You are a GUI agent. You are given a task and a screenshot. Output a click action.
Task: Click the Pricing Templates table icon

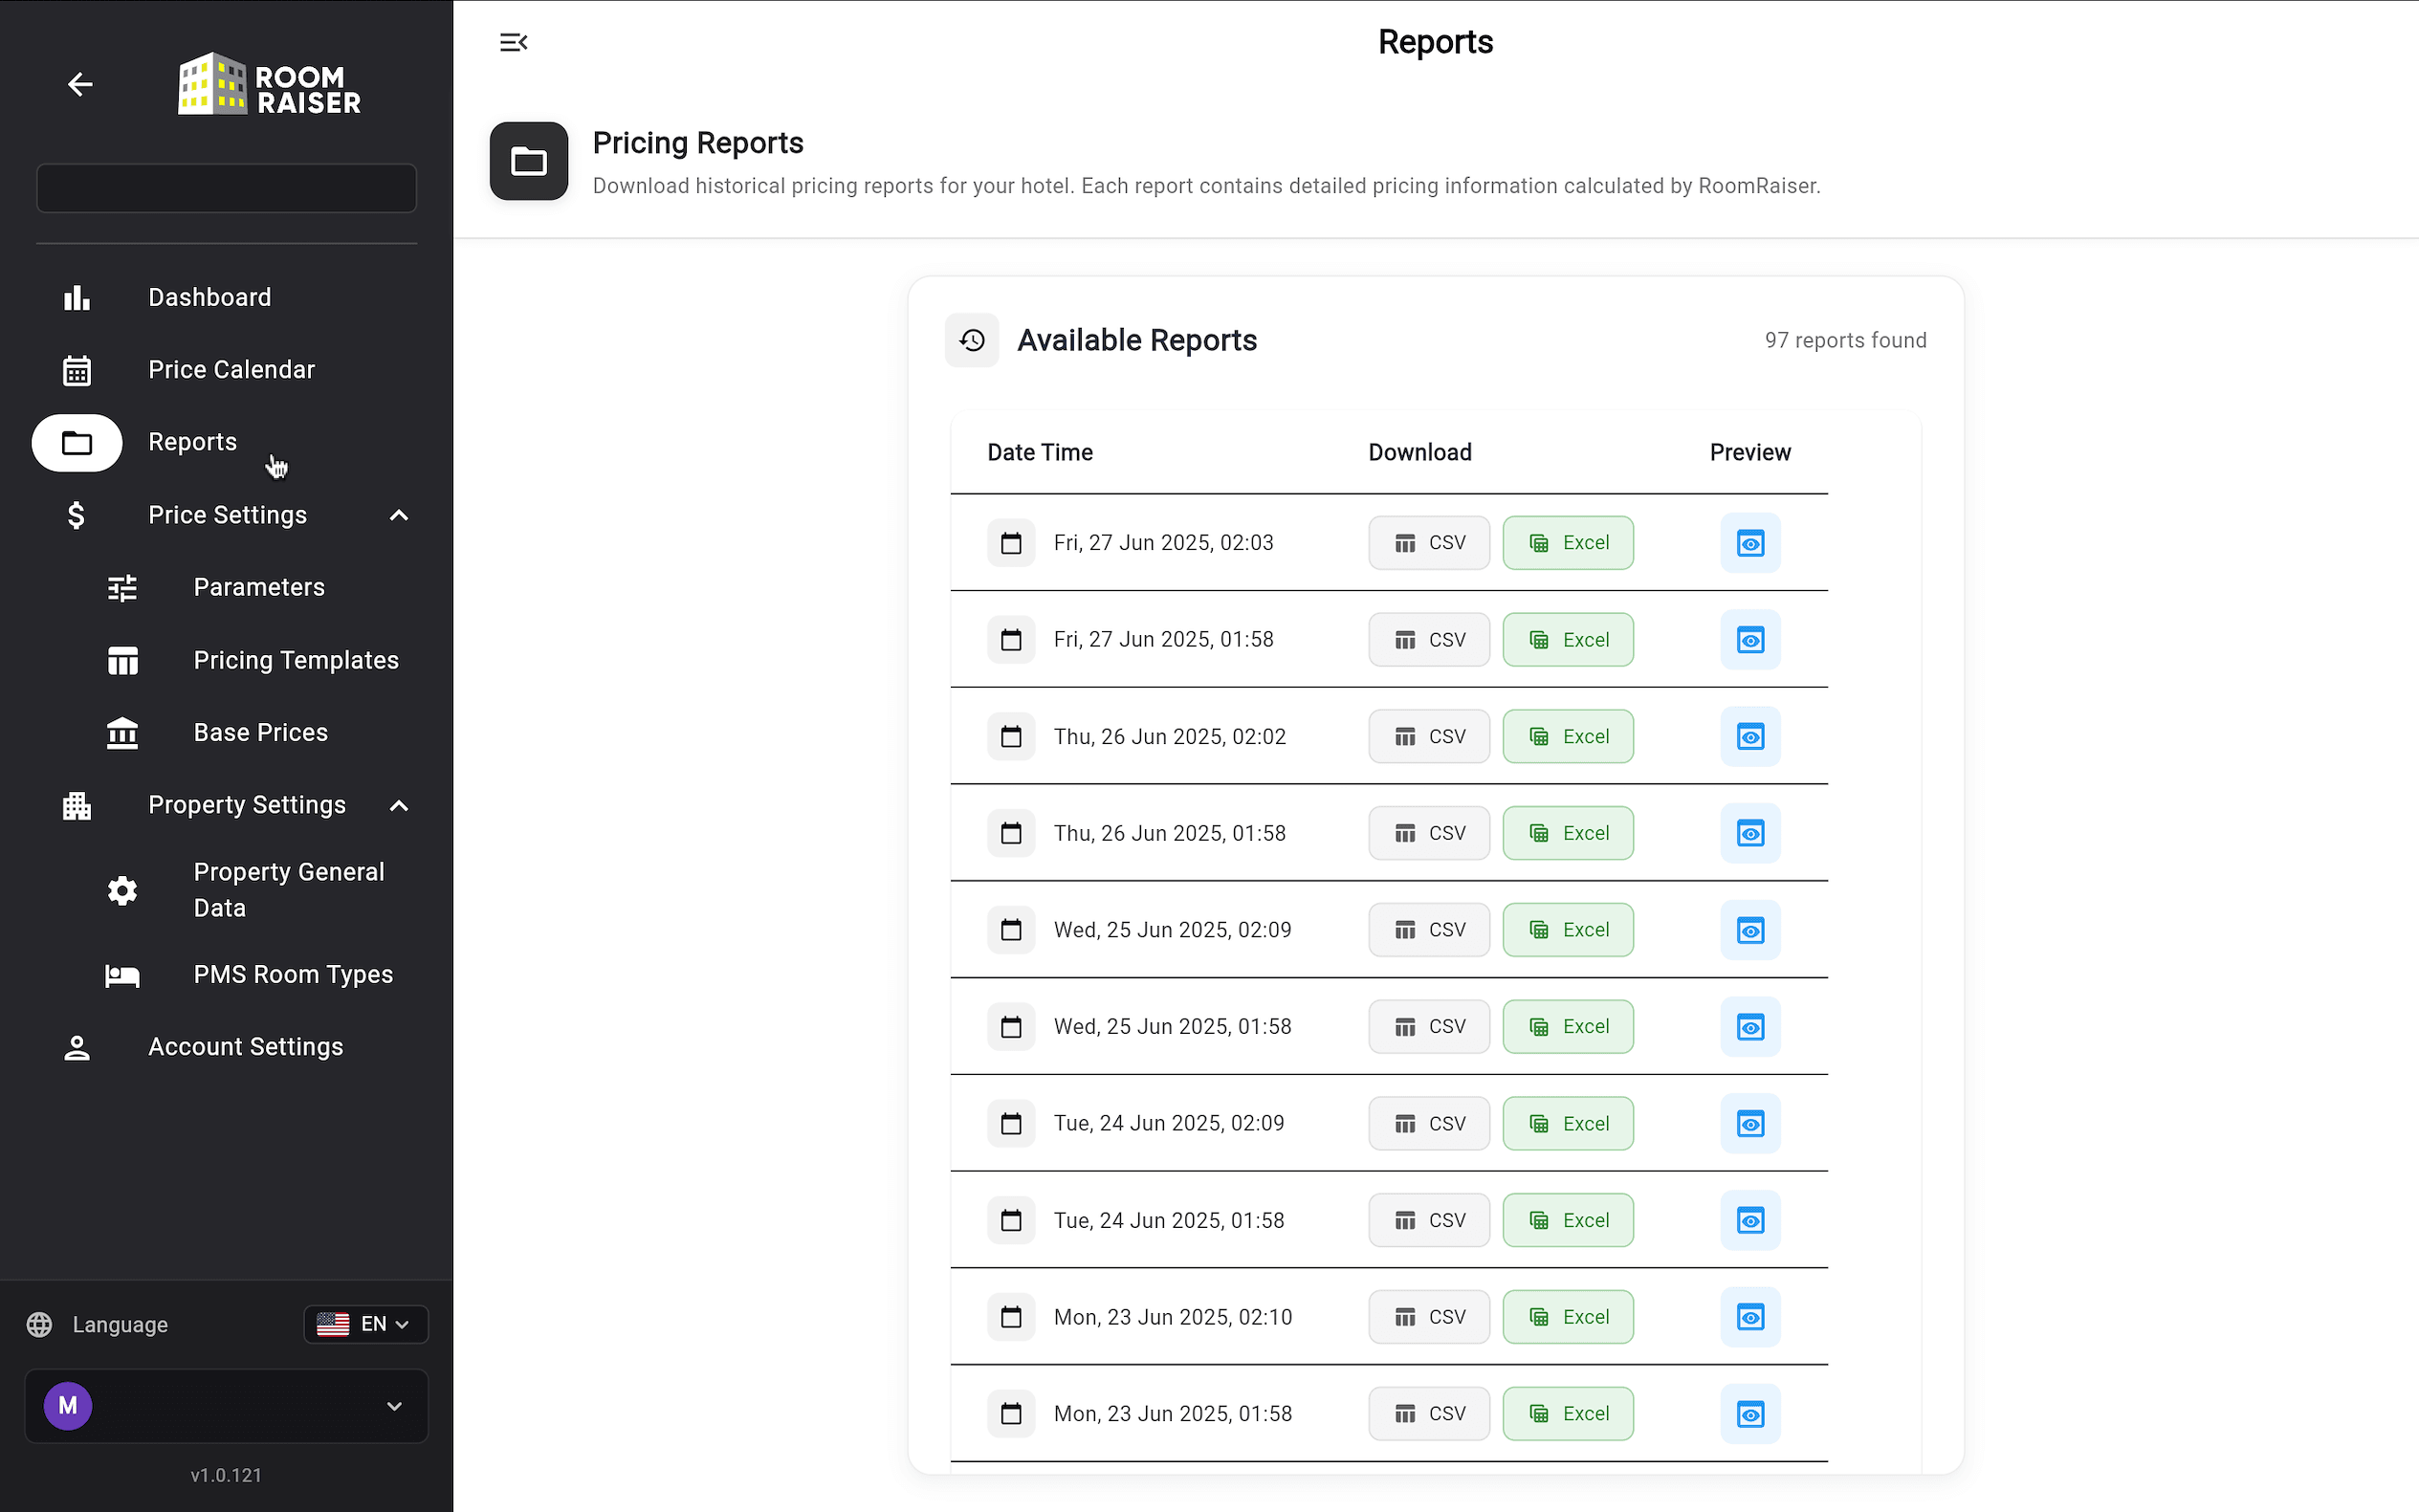pyautogui.click(x=122, y=661)
